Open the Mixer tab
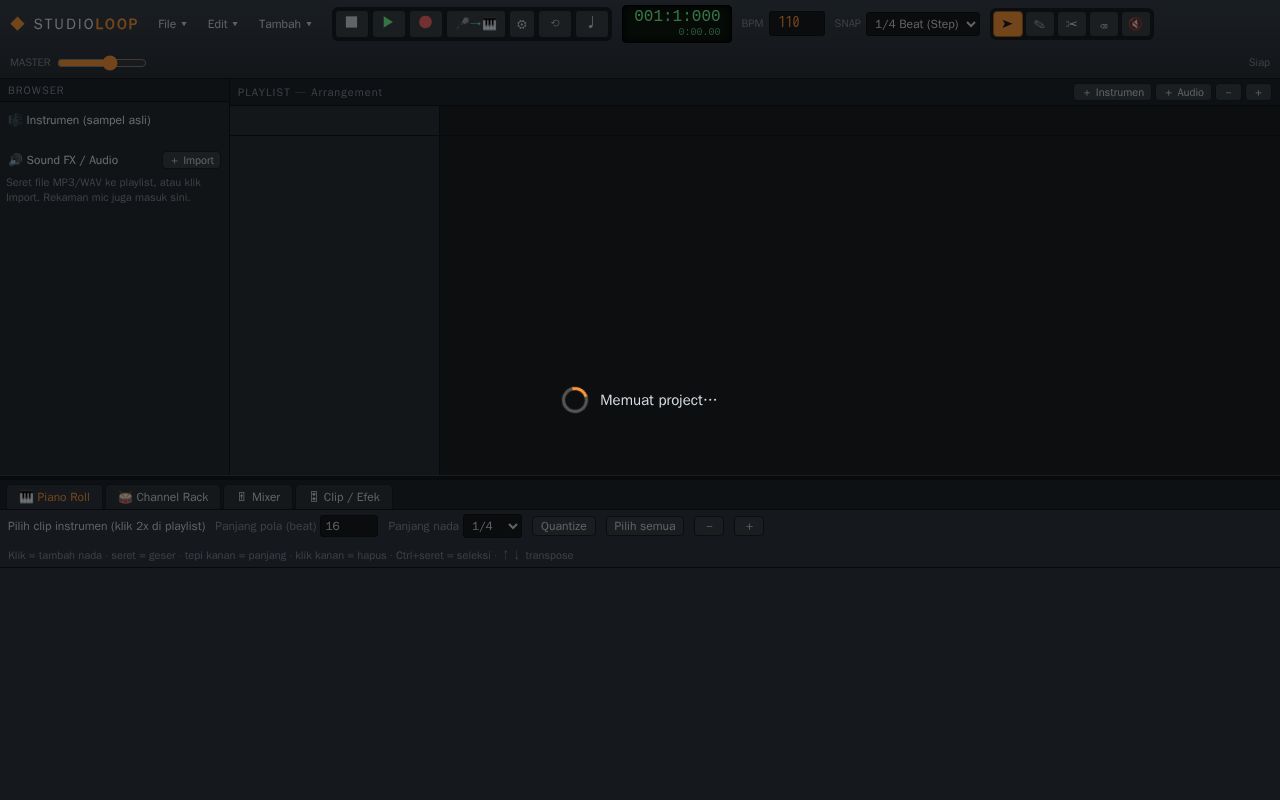The image size is (1280, 800). (258, 497)
